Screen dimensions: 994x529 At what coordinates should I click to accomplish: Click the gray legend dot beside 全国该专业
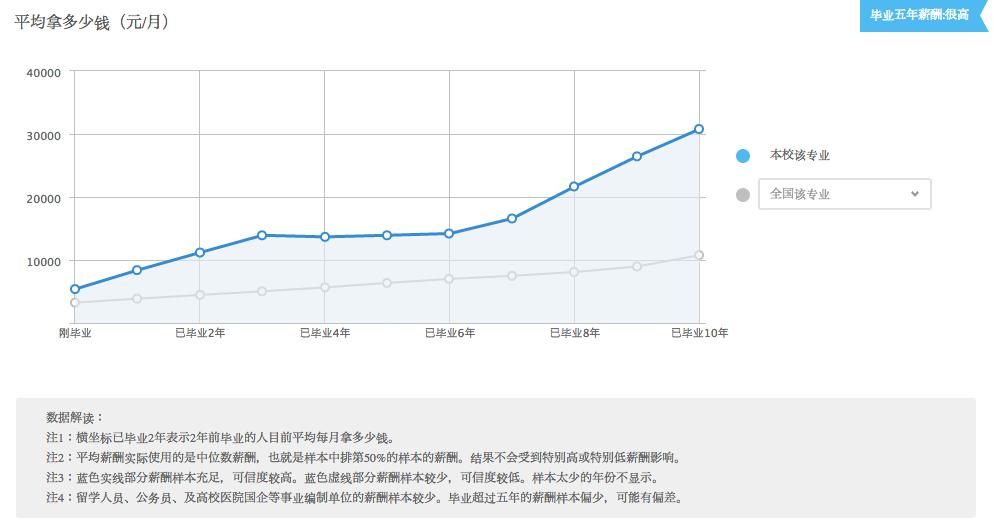[742, 195]
